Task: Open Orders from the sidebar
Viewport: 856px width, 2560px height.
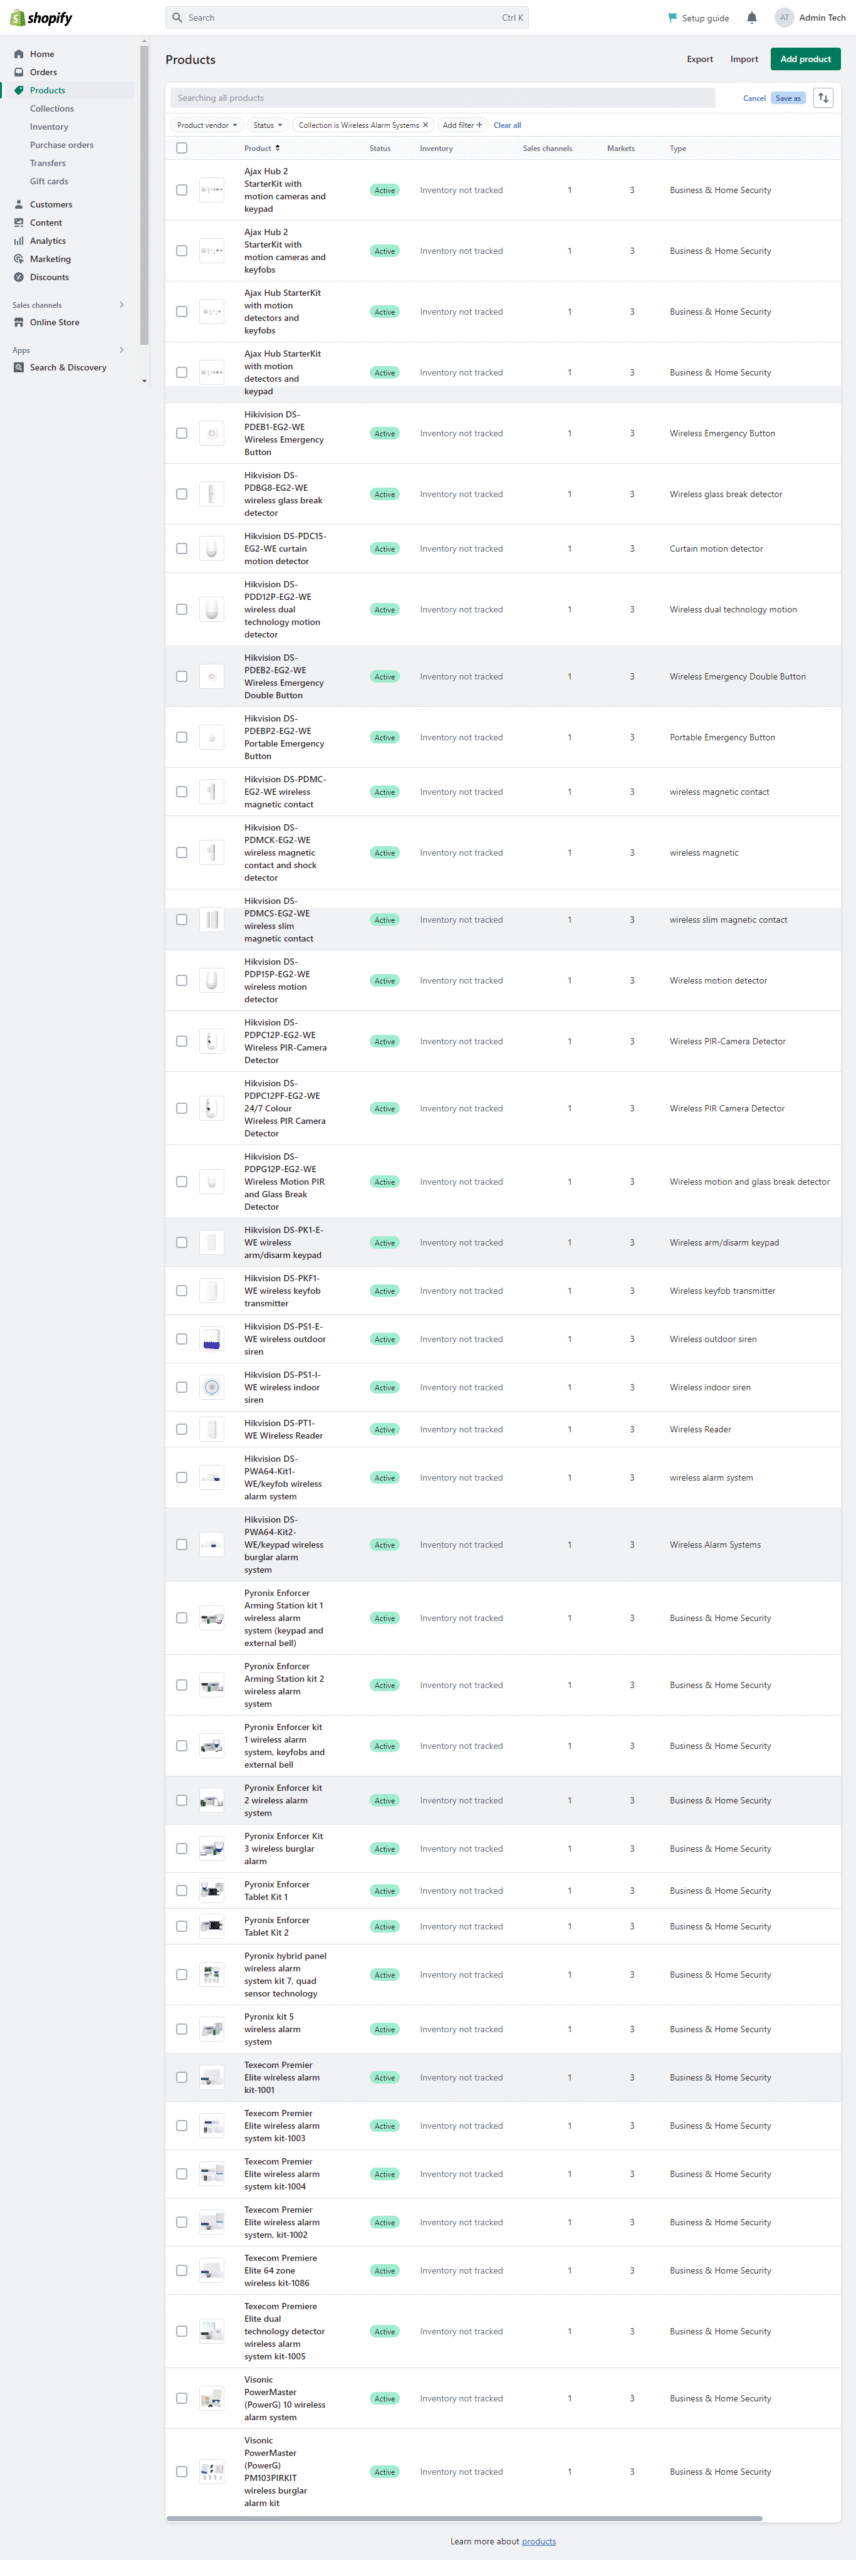Action: click(x=43, y=72)
